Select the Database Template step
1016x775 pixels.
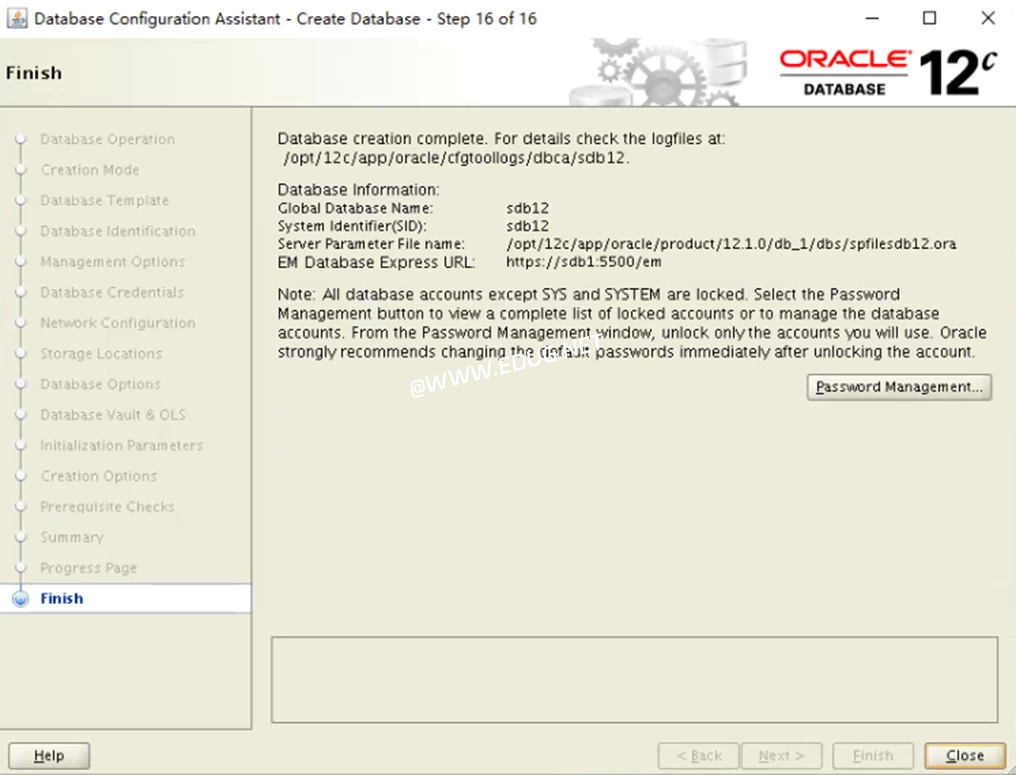pyautogui.click(x=104, y=200)
